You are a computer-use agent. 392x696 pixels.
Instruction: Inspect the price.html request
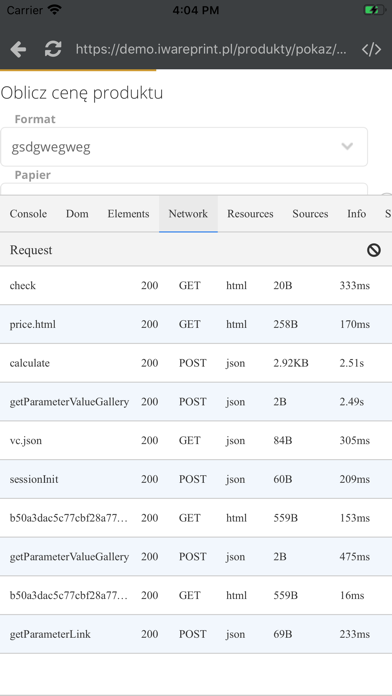coord(196,324)
